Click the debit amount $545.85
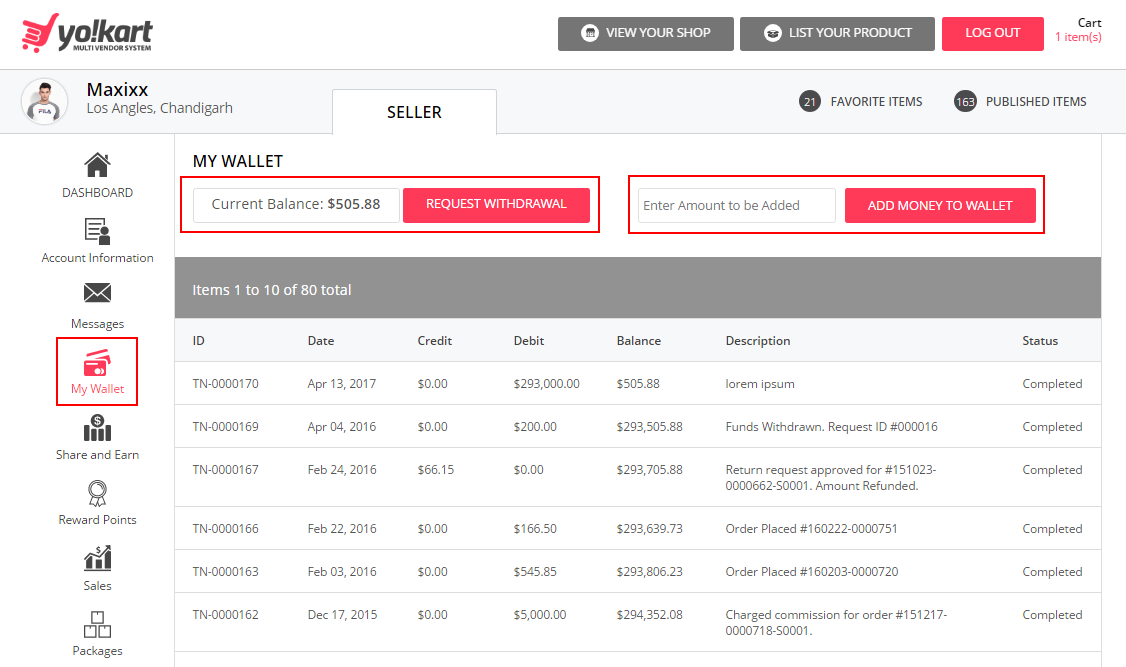 coord(535,572)
